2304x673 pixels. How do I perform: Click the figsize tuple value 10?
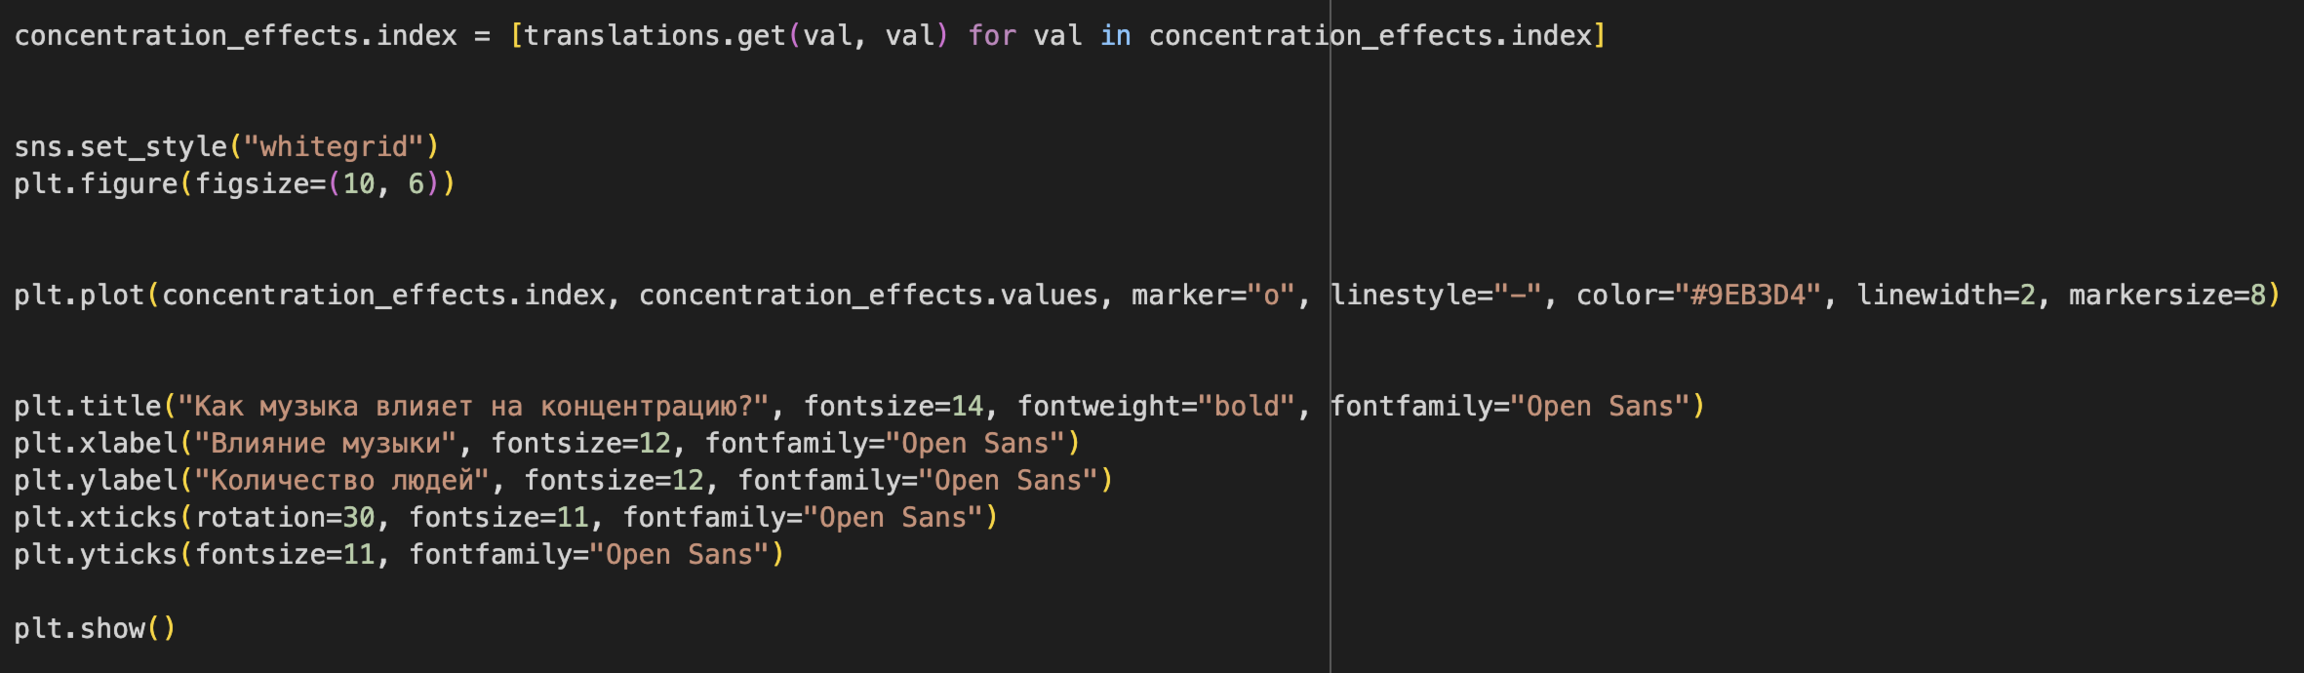tap(358, 184)
